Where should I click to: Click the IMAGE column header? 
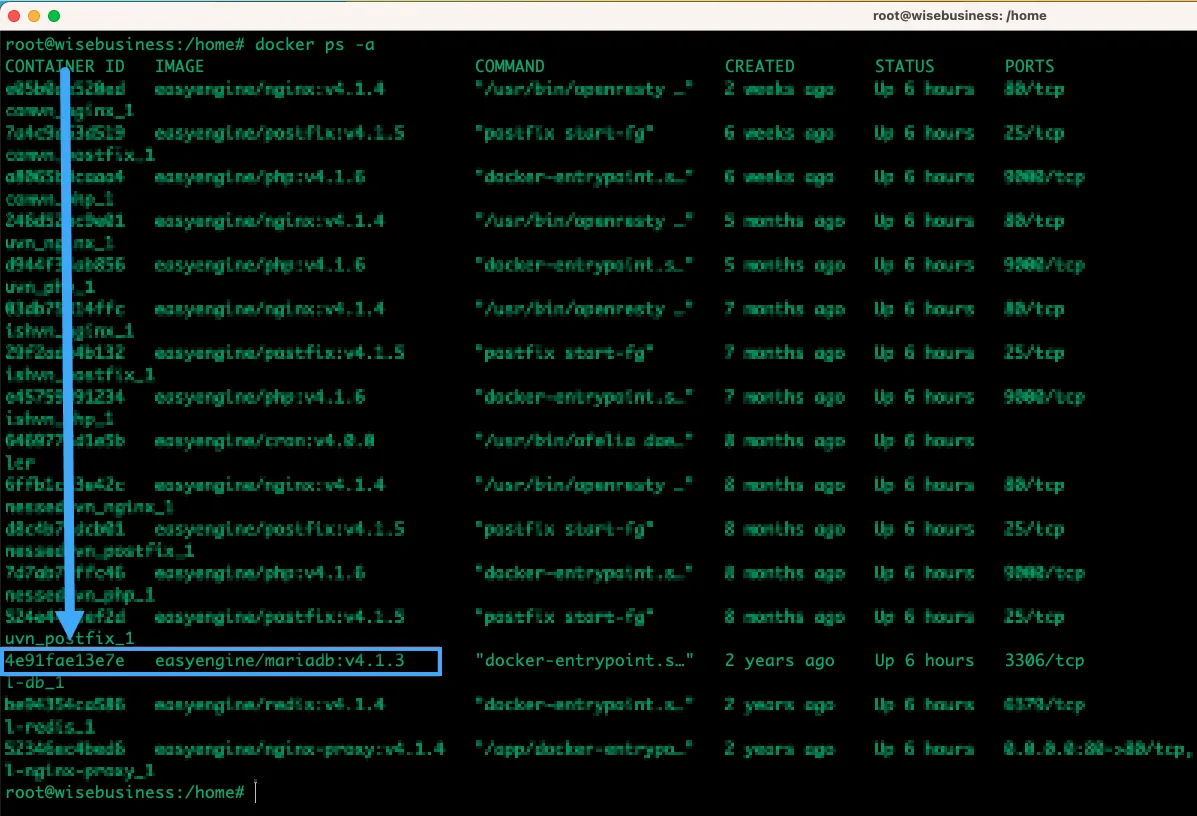(x=179, y=66)
